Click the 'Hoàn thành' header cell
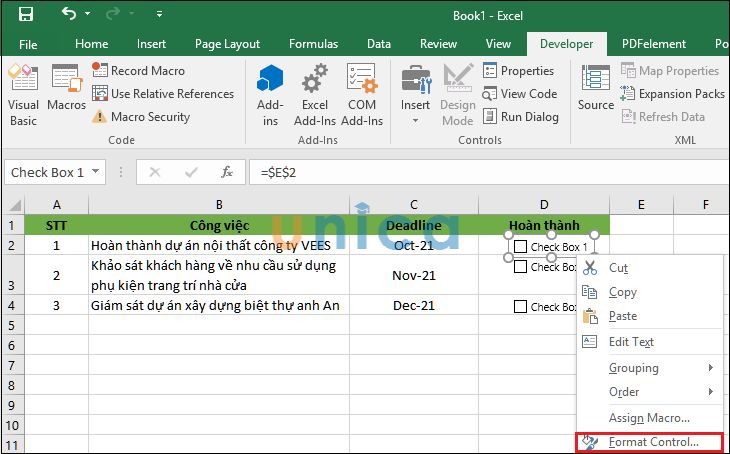The width and height of the screenshot is (730, 454). 544,225
